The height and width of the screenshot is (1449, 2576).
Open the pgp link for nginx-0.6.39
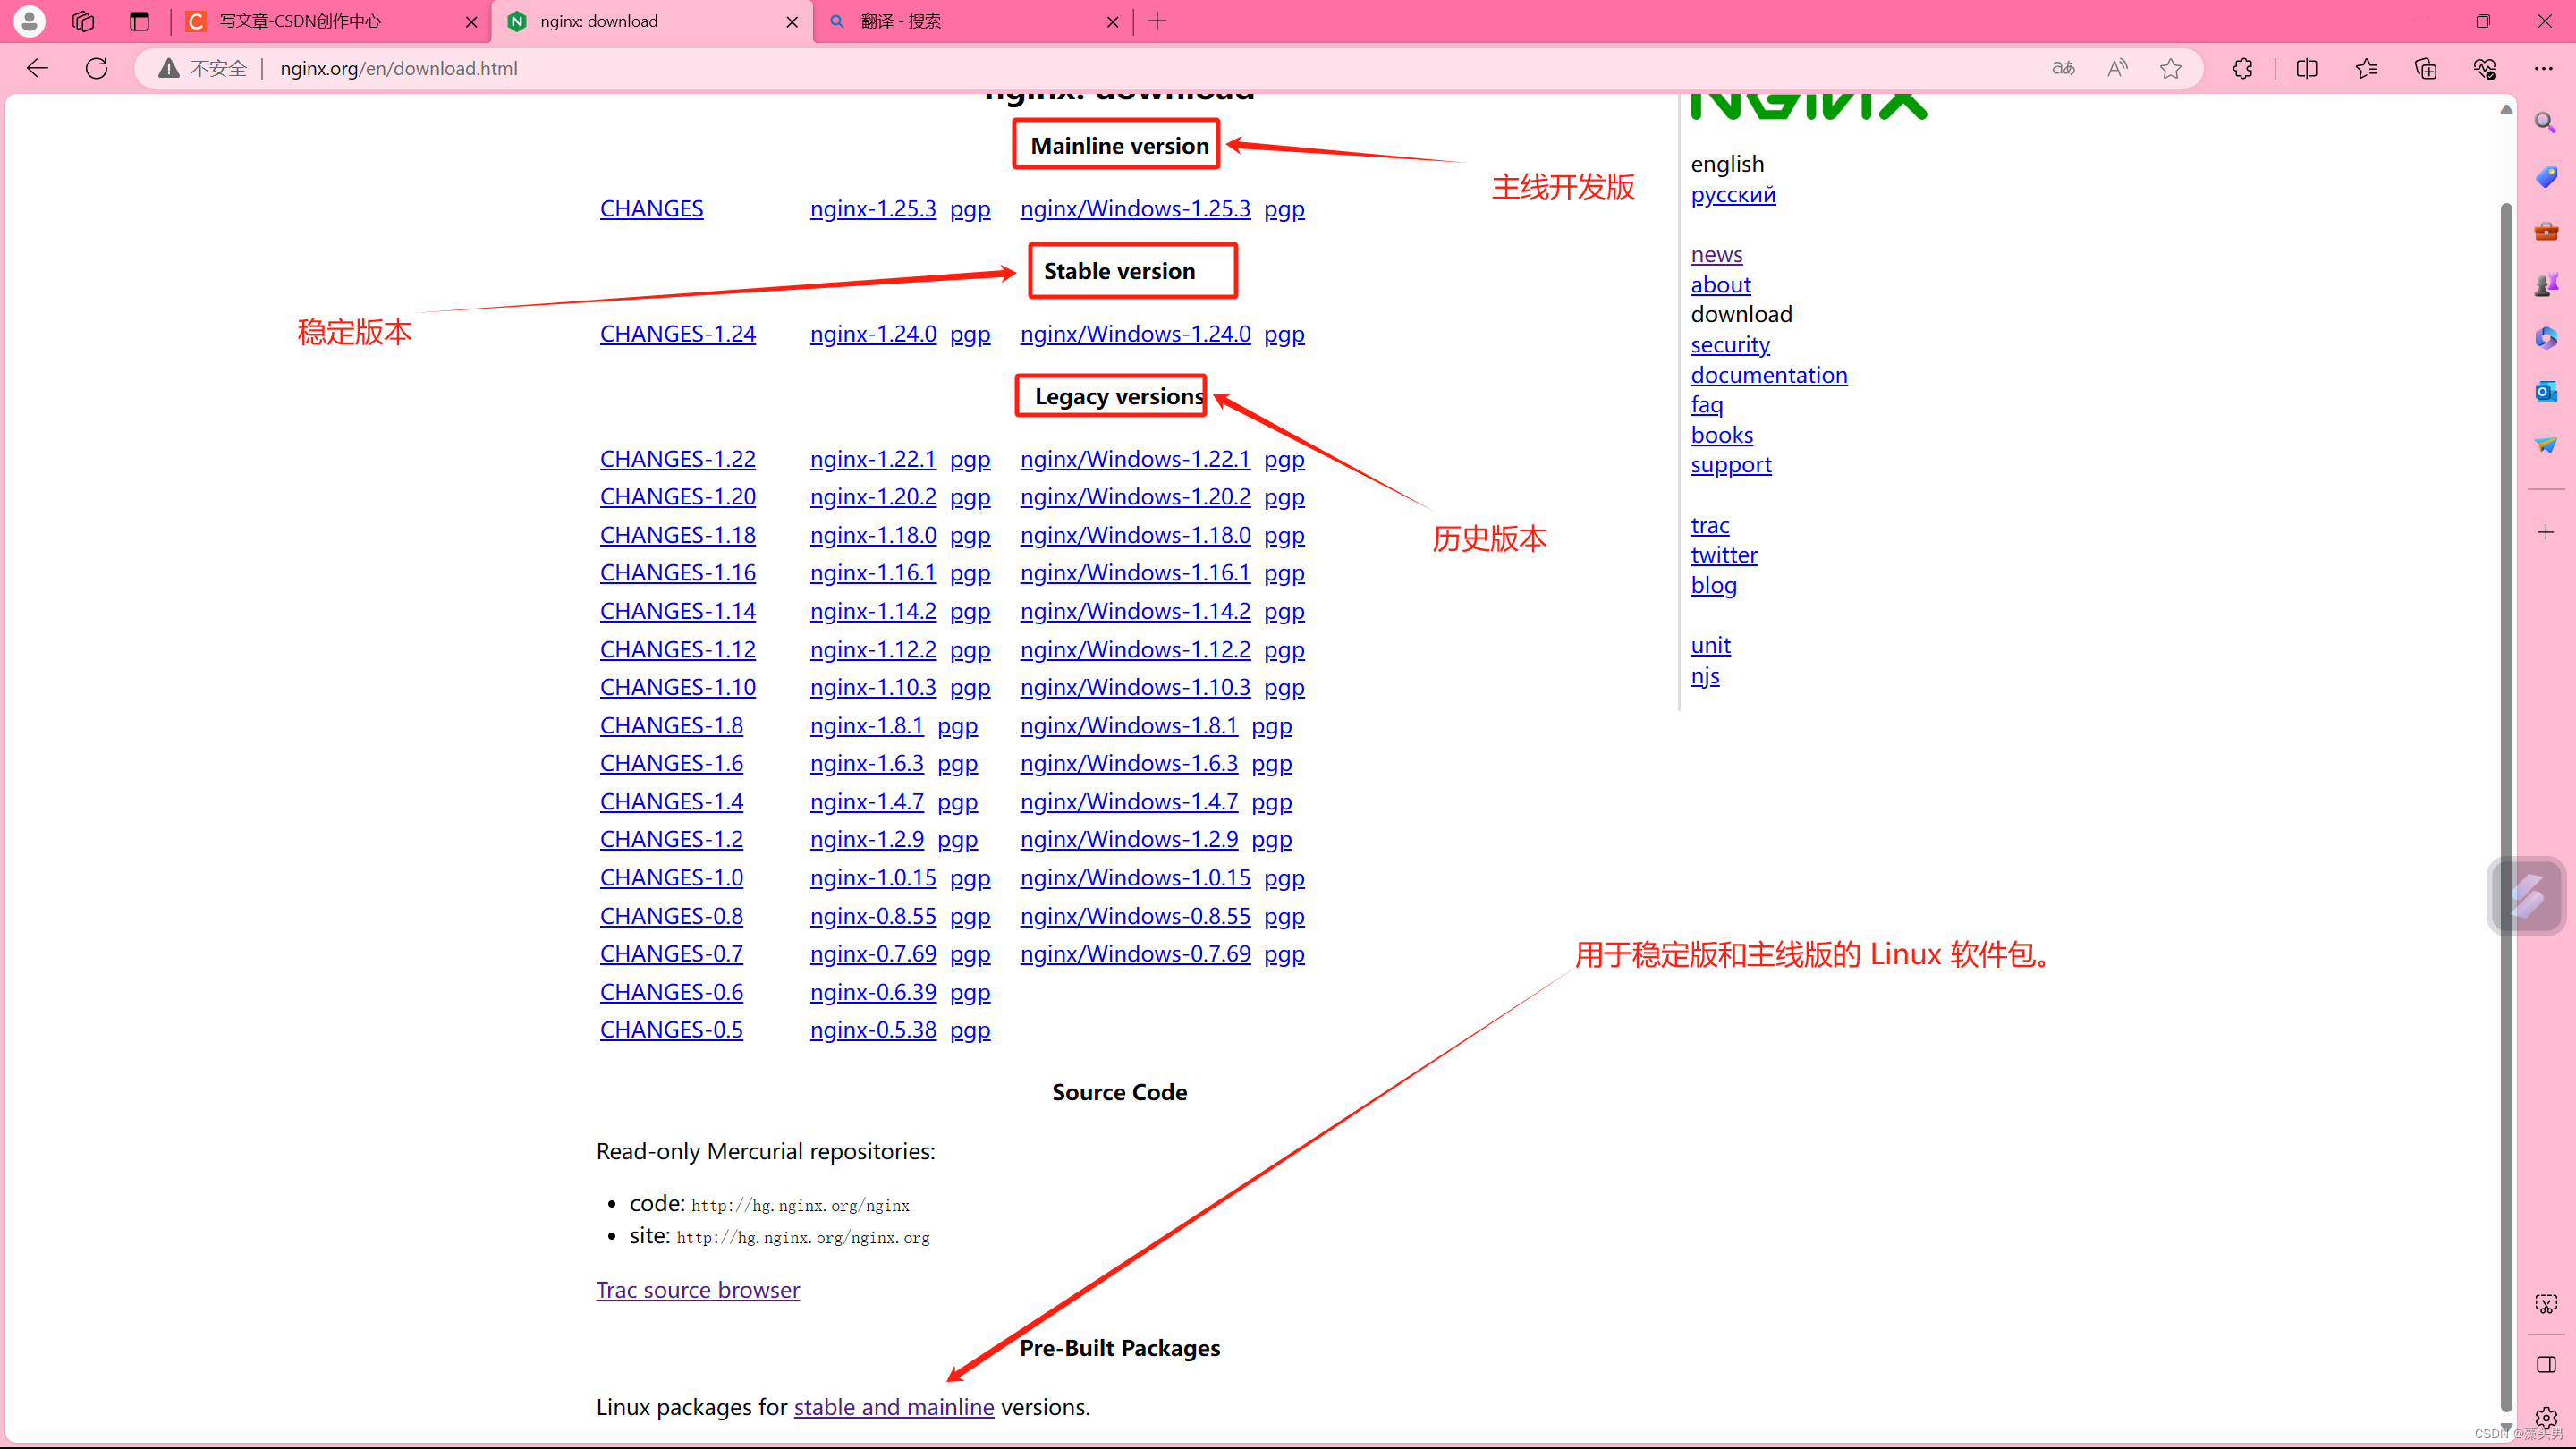click(970, 993)
